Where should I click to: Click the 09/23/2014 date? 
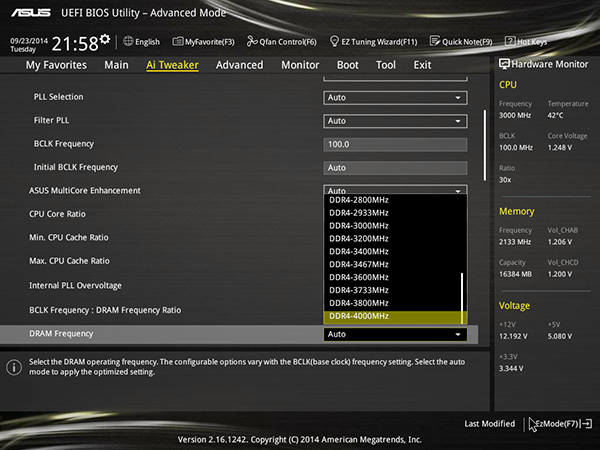[x=29, y=41]
